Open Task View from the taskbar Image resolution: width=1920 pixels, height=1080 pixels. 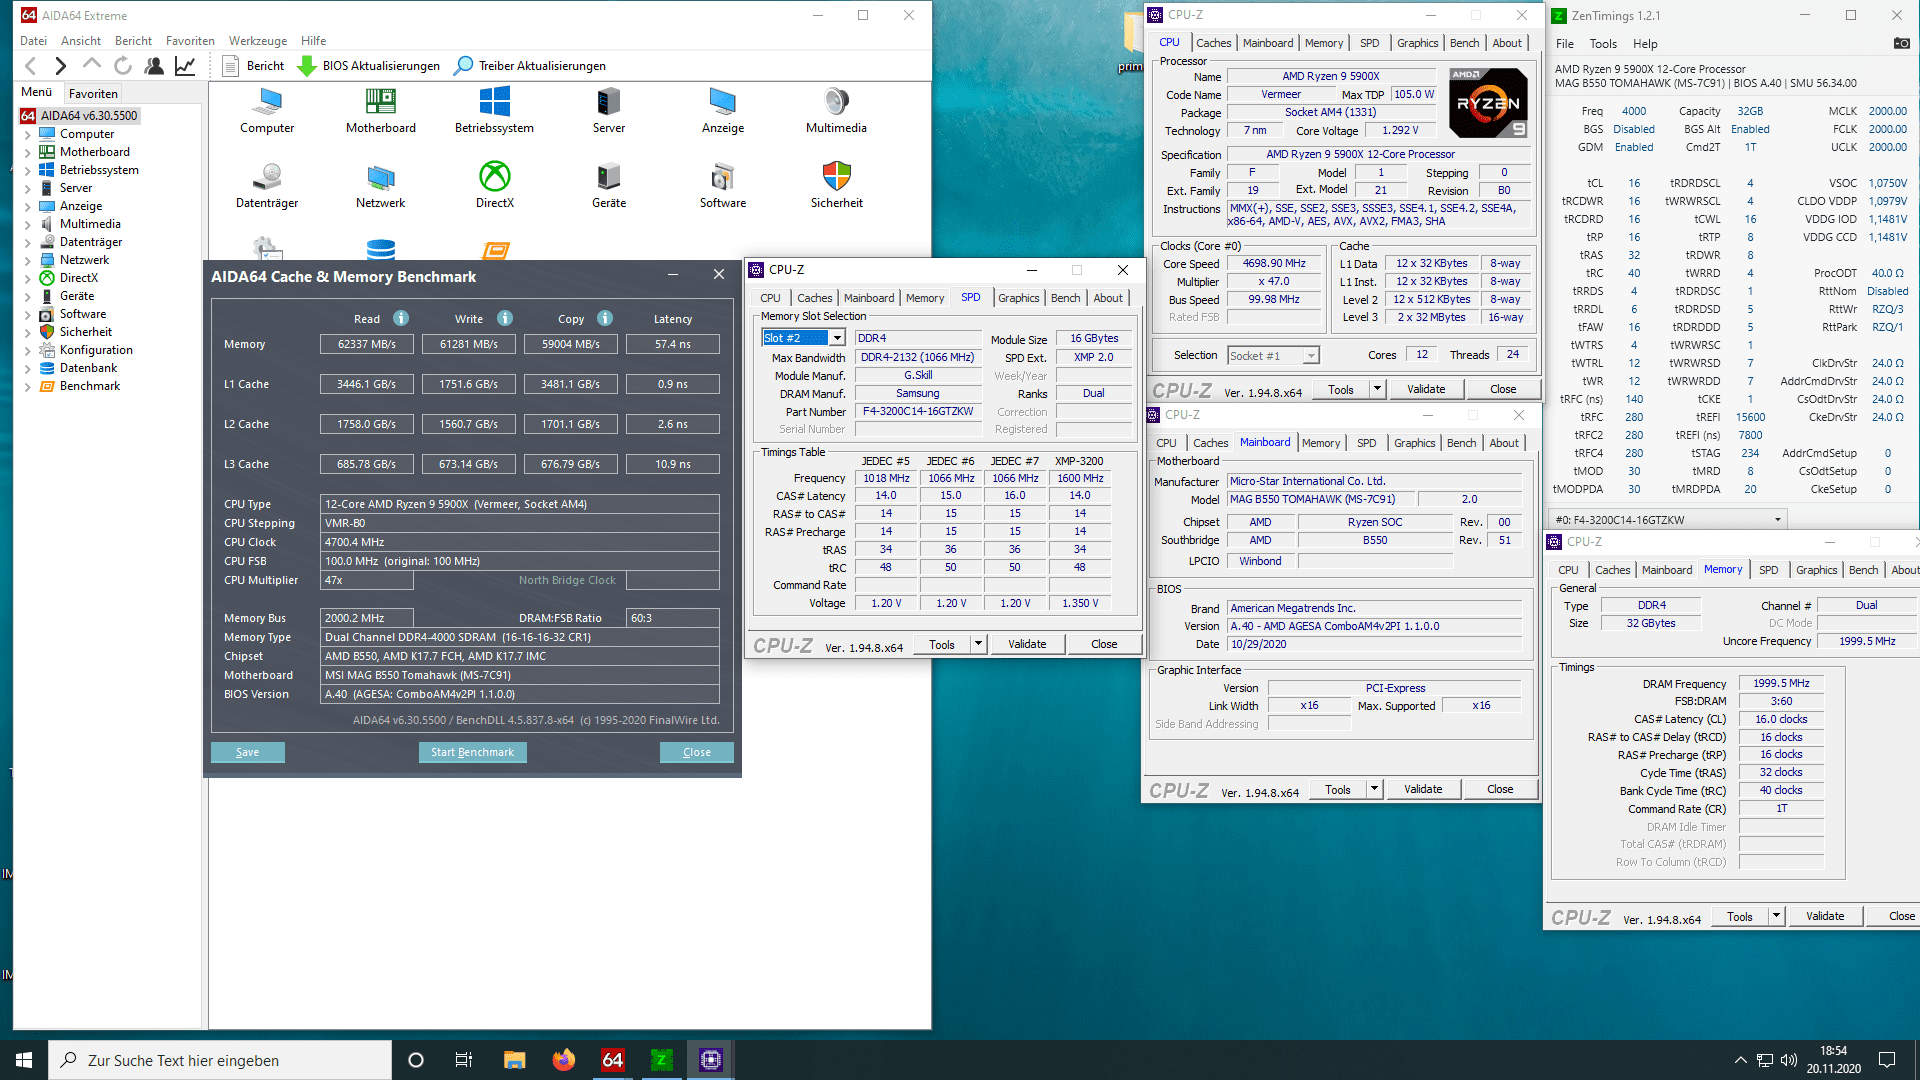click(464, 1060)
